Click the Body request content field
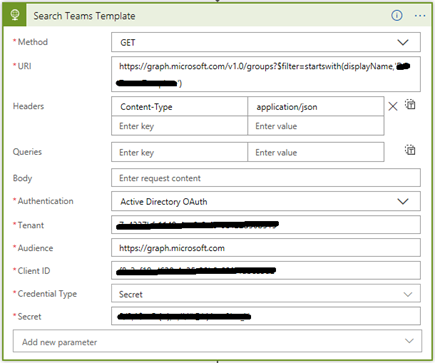 pos(266,178)
